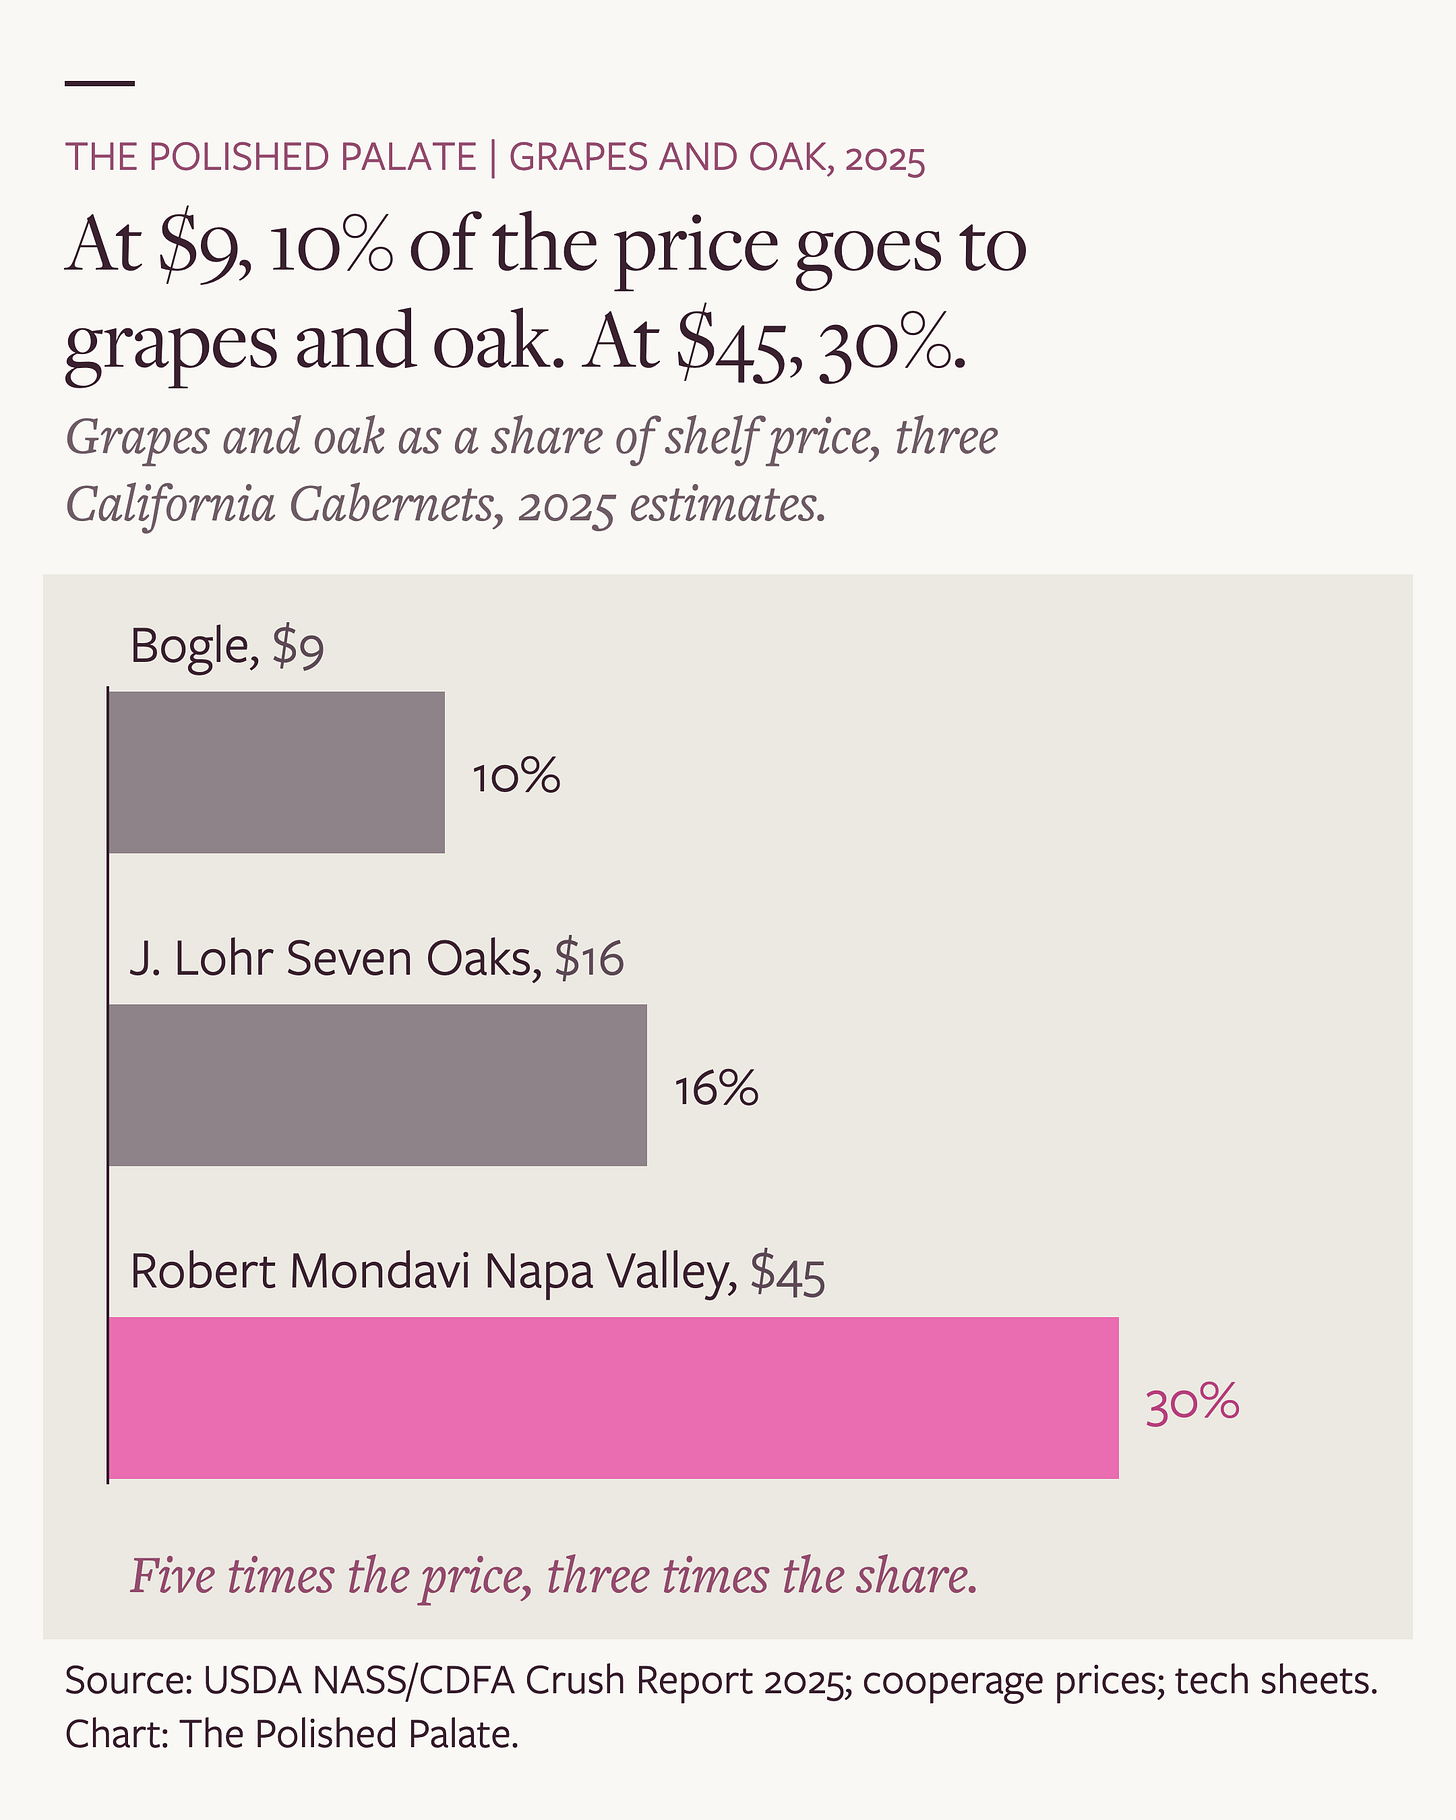Click the short dark dash above header
This screenshot has width=1456, height=1820.
click(99, 83)
